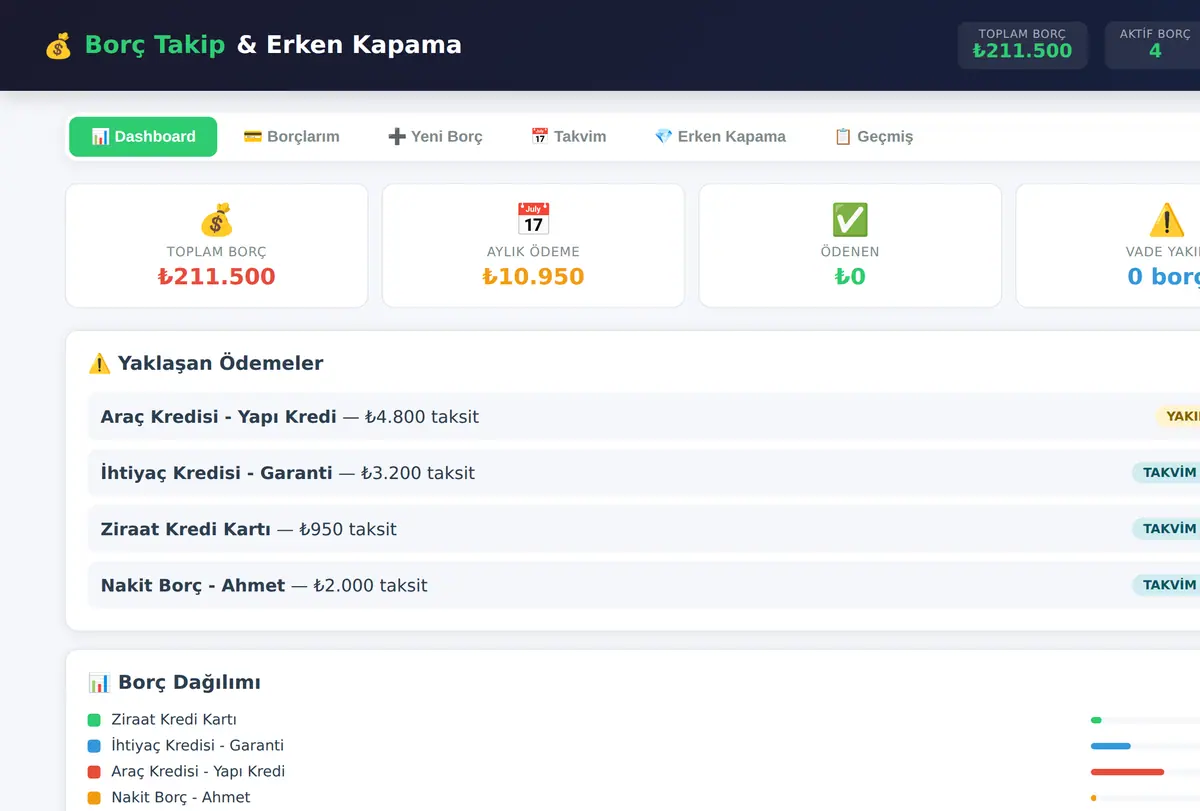
Task: Click the Araç Kredisi - Yapı Kredi legend label
Action: pyautogui.click(x=198, y=772)
